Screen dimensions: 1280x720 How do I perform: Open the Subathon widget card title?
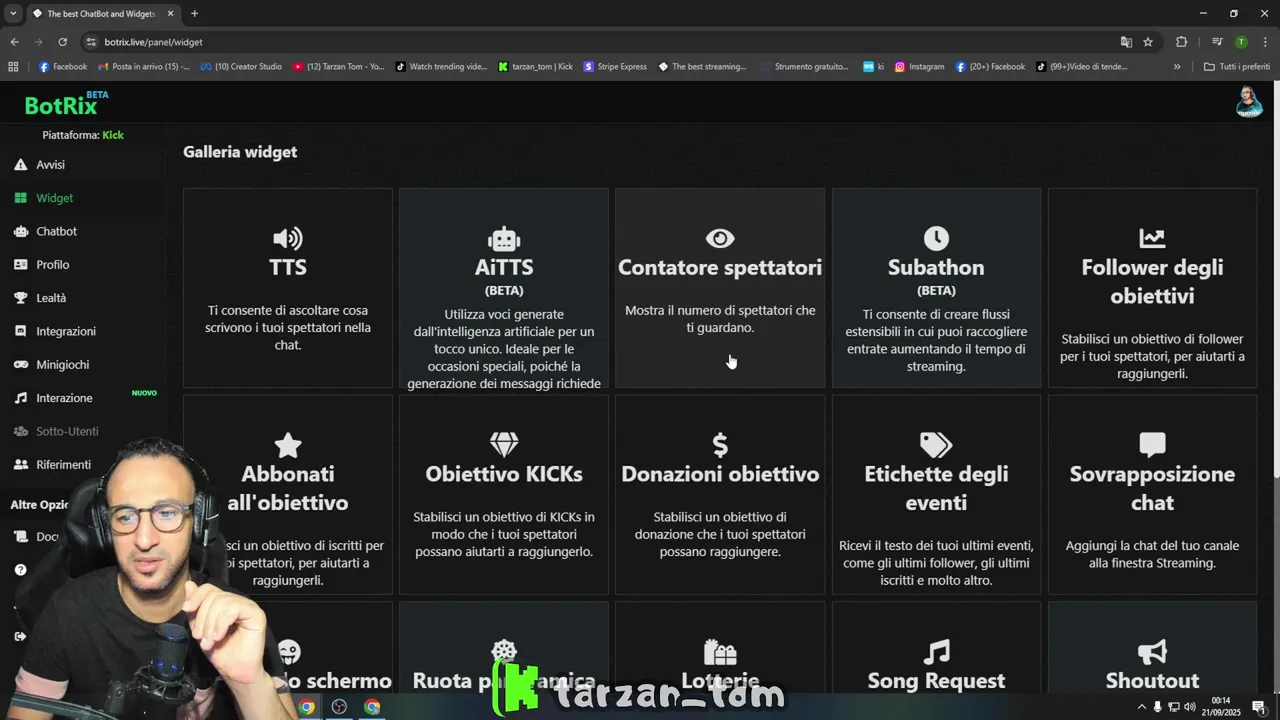click(936, 267)
